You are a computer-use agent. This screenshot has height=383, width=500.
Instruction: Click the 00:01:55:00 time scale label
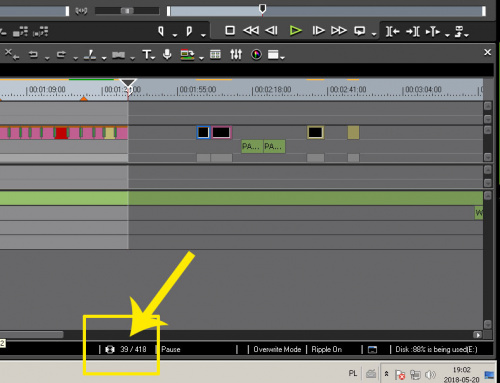tap(197, 90)
